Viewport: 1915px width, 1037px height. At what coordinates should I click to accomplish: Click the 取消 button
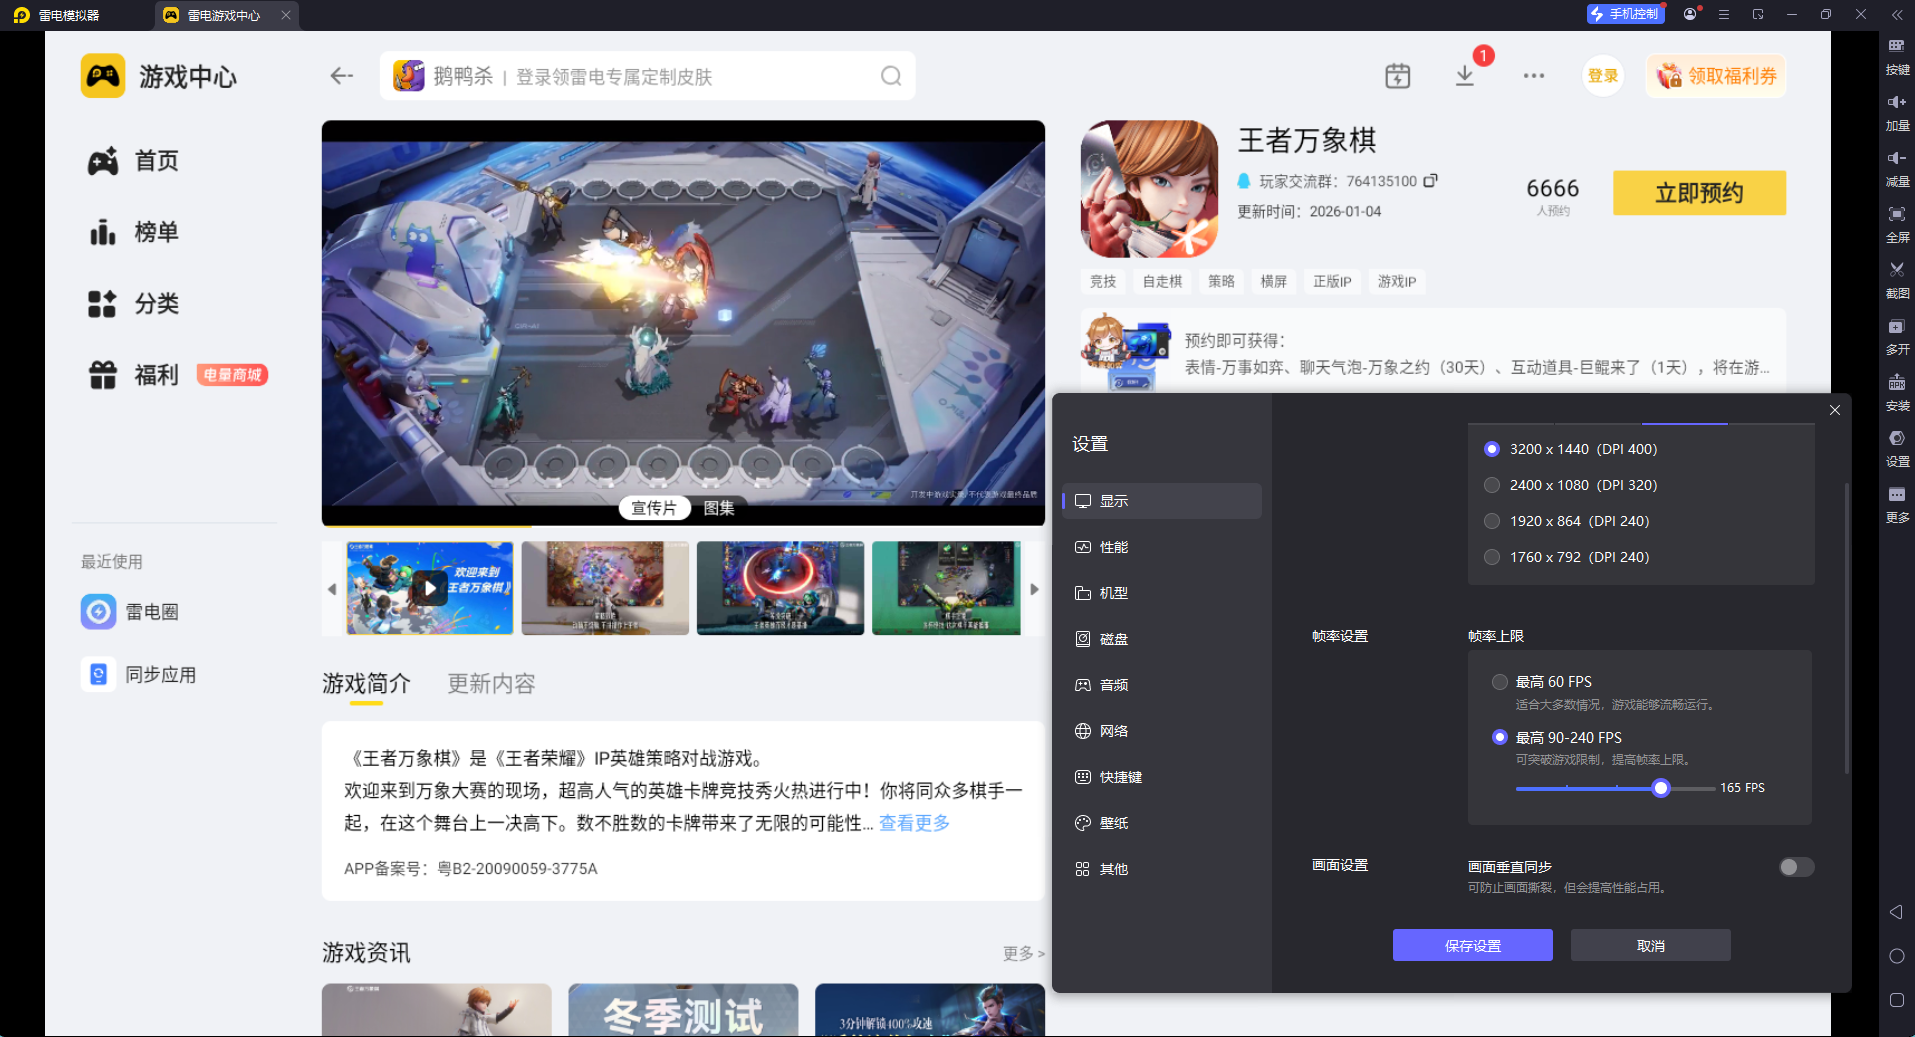point(1651,945)
